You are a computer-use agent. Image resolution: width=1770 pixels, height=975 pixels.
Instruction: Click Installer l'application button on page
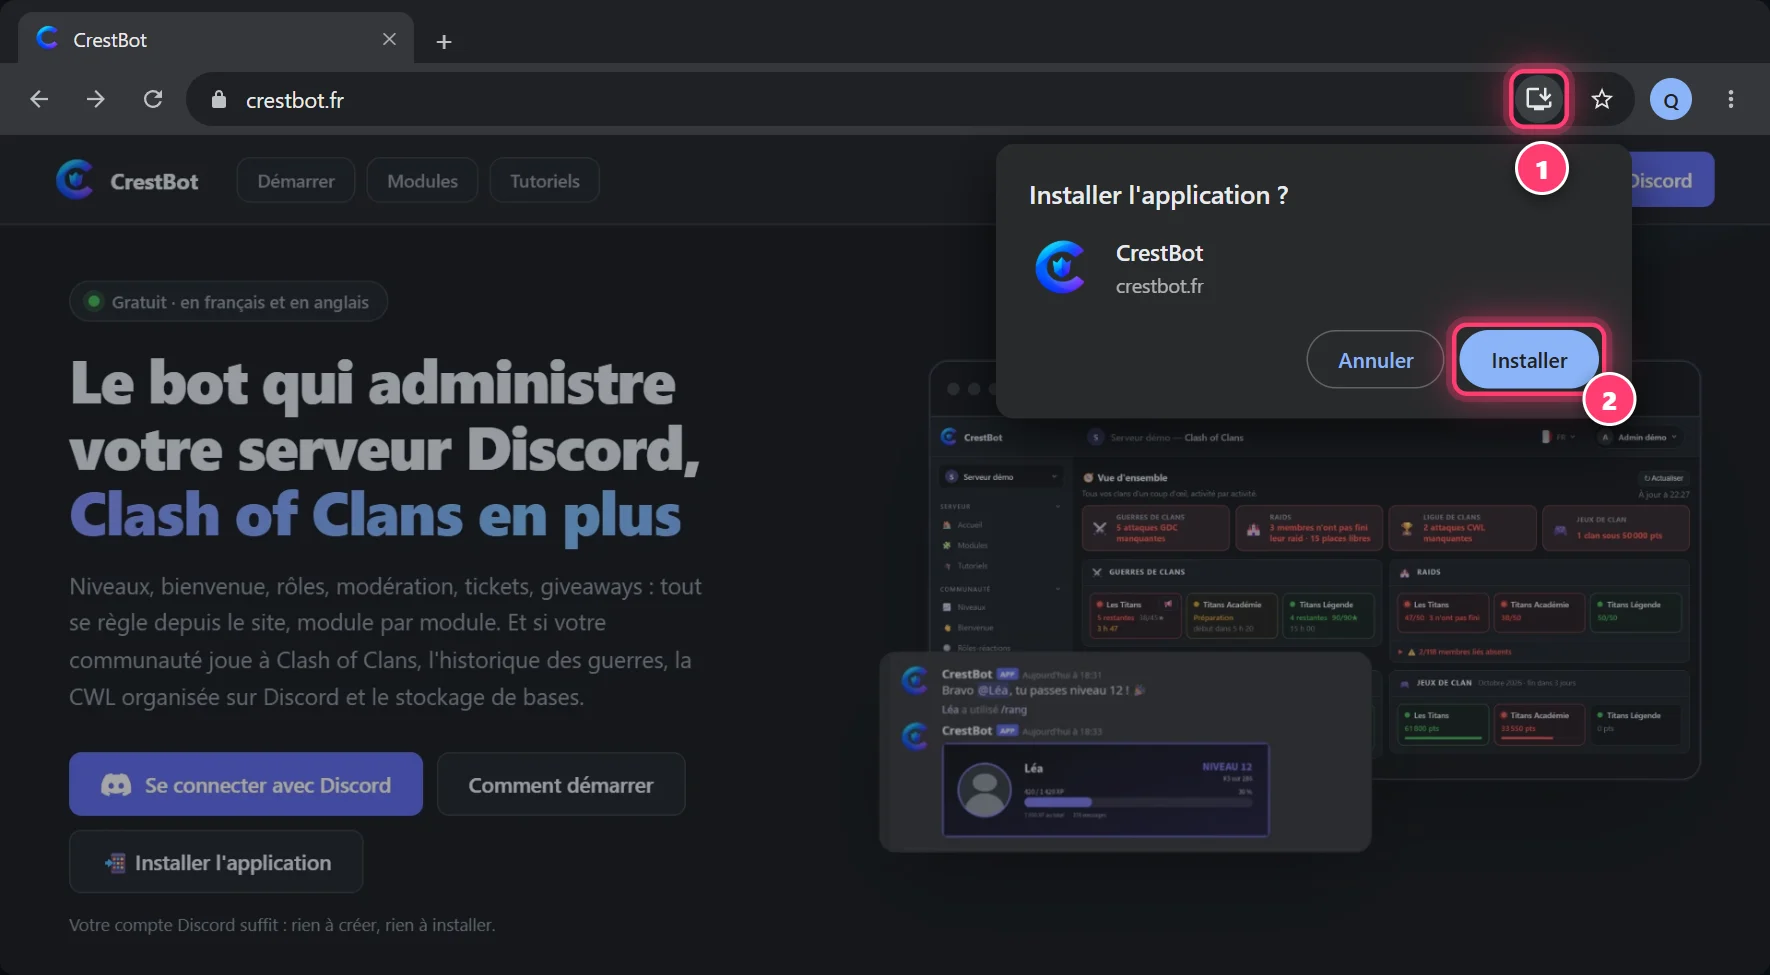[216, 862]
